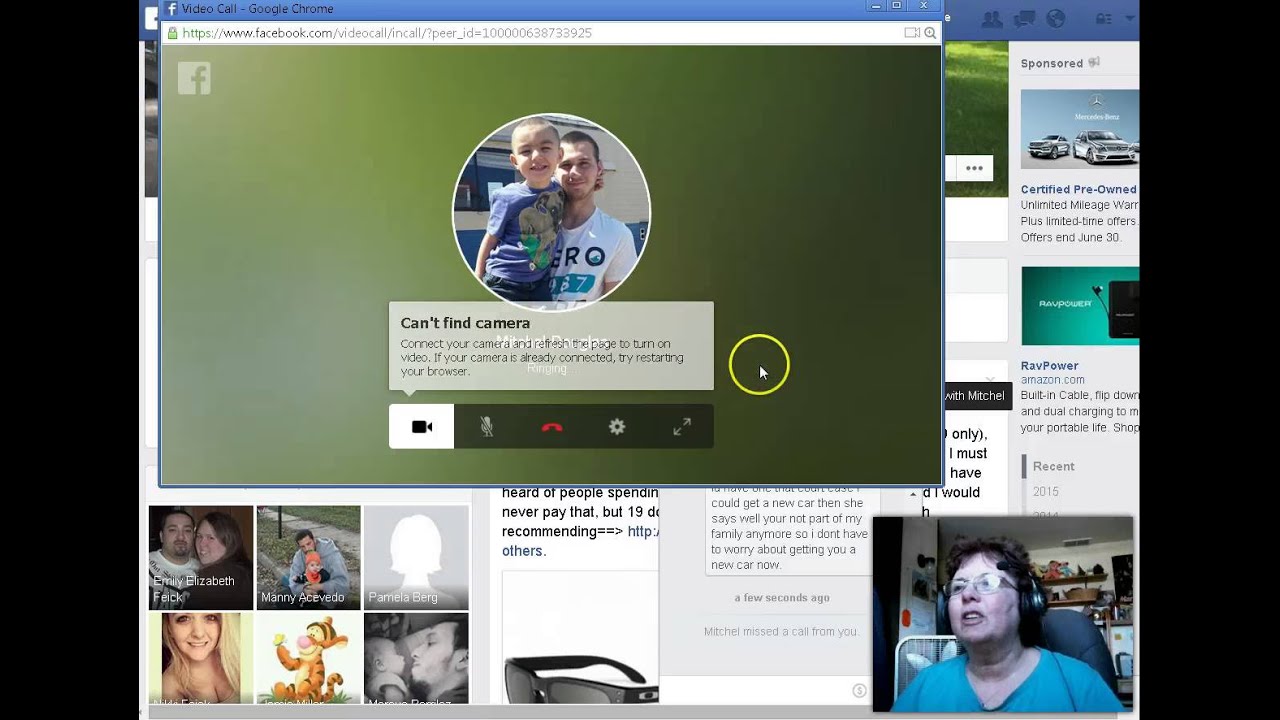Click the caller's circular profile picture
This screenshot has height=720, width=1280.
[551, 212]
